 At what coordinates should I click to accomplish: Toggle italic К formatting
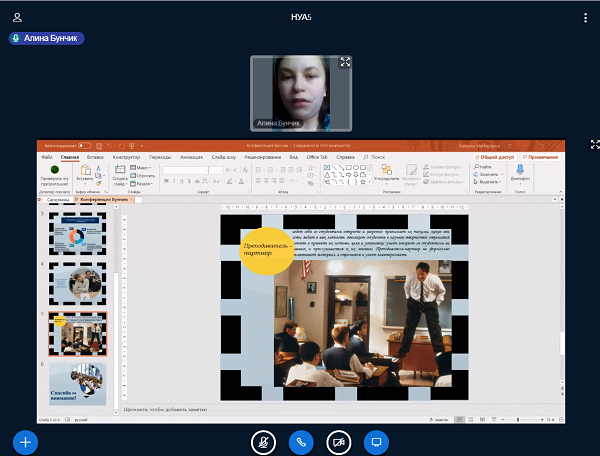[174, 181]
